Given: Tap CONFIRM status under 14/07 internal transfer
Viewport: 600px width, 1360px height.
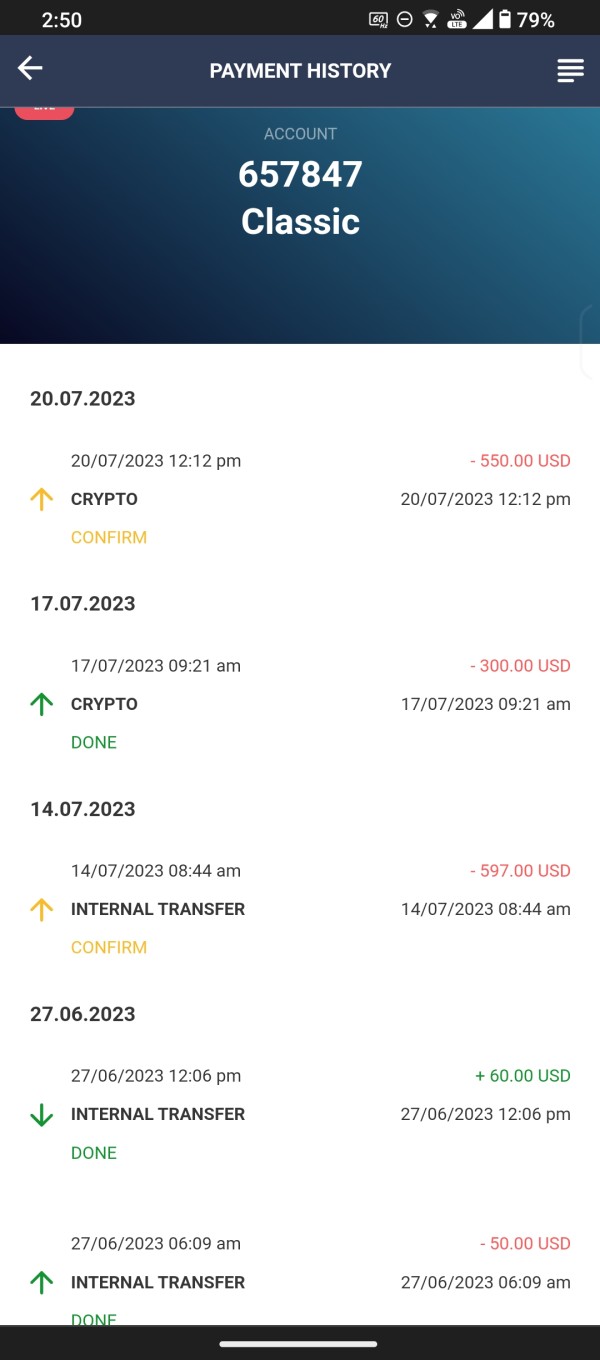Looking at the screenshot, I should tap(109, 947).
